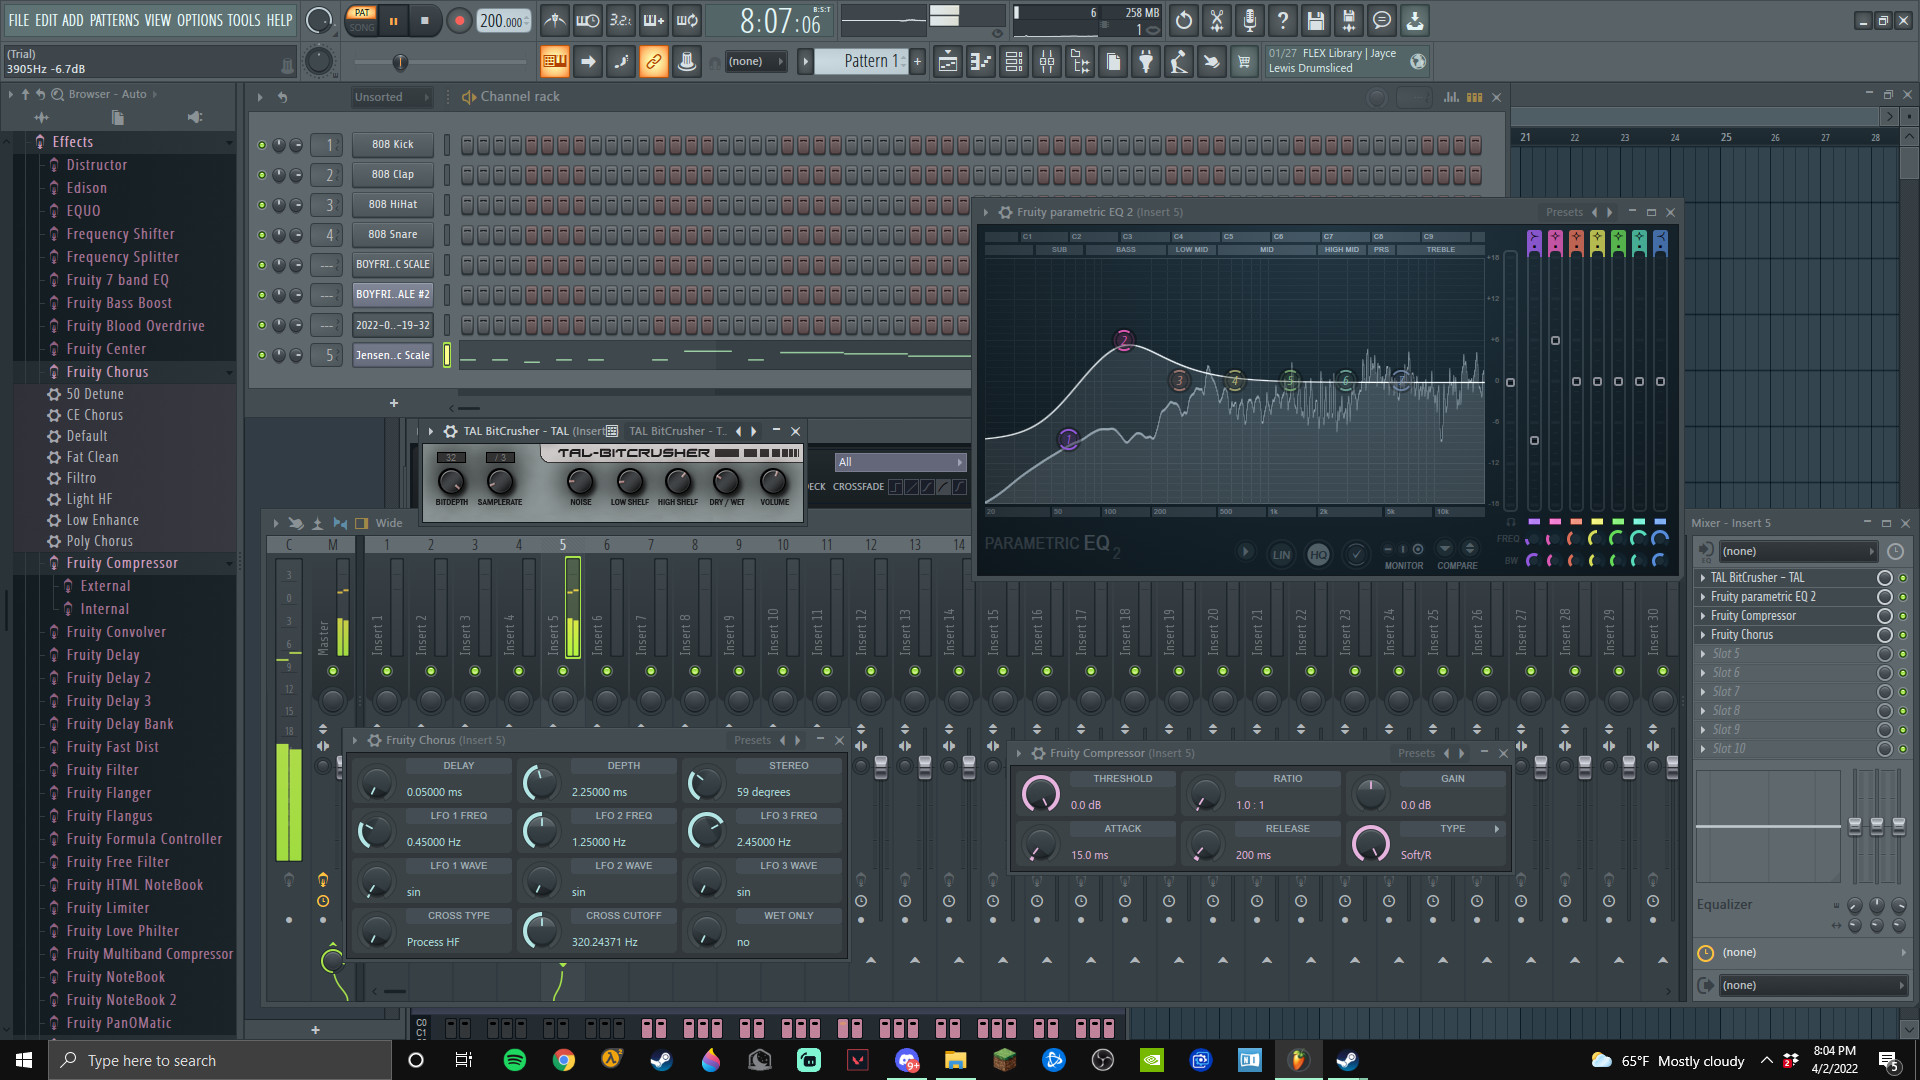1920x1080 pixels.
Task: Open the Unsorted channel filter dropdown
Action: pos(391,97)
